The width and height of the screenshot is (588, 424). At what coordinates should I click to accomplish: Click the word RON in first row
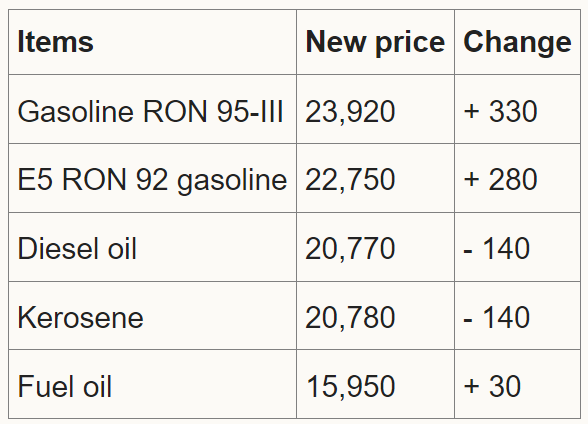pos(176,111)
